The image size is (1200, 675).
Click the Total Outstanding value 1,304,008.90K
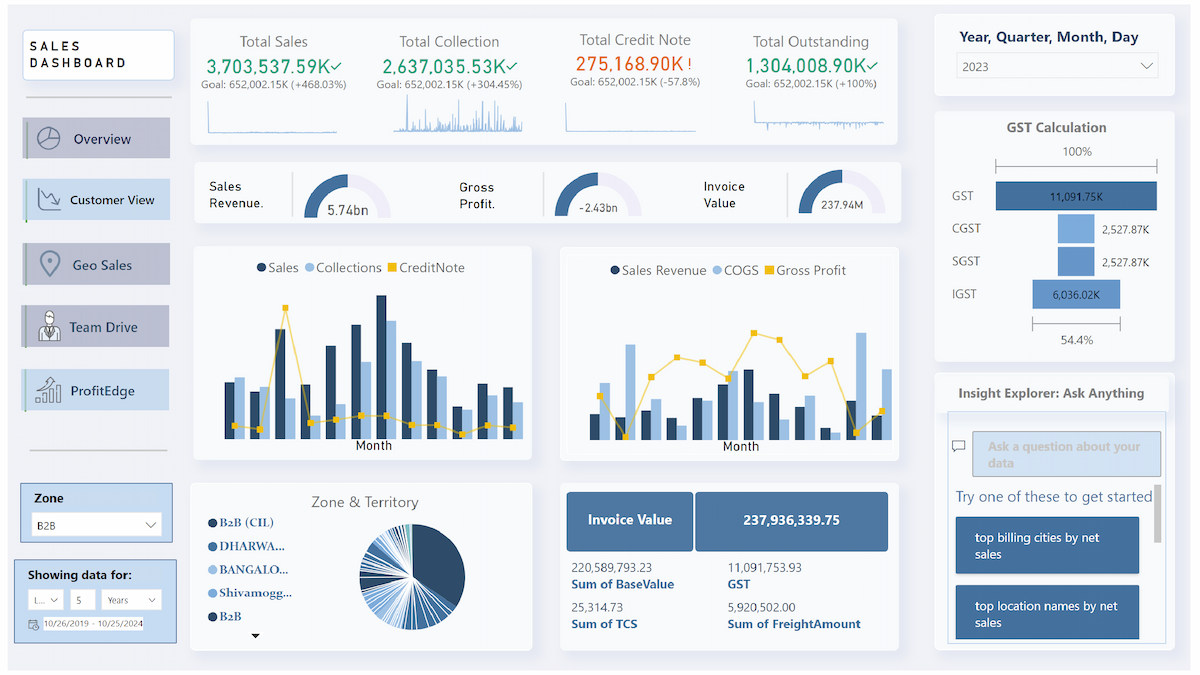[x=805, y=66]
